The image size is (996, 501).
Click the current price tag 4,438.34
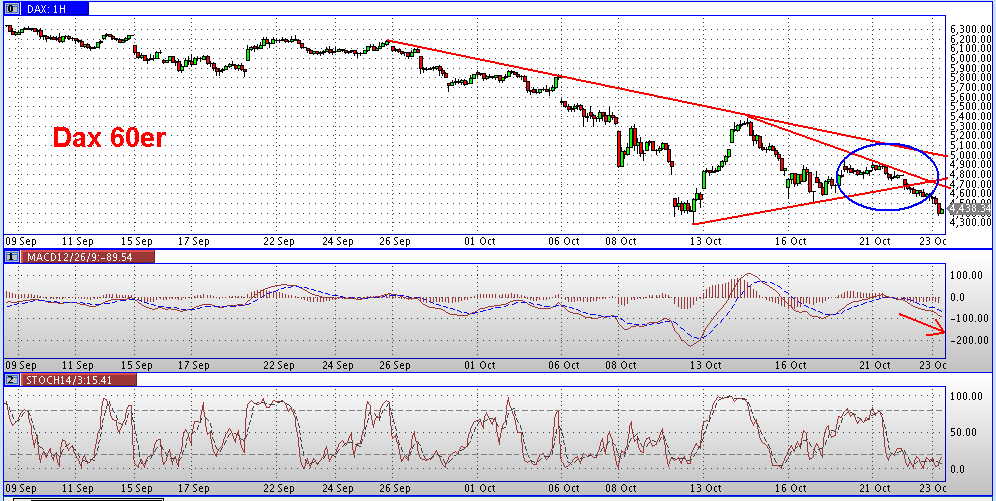[969, 208]
